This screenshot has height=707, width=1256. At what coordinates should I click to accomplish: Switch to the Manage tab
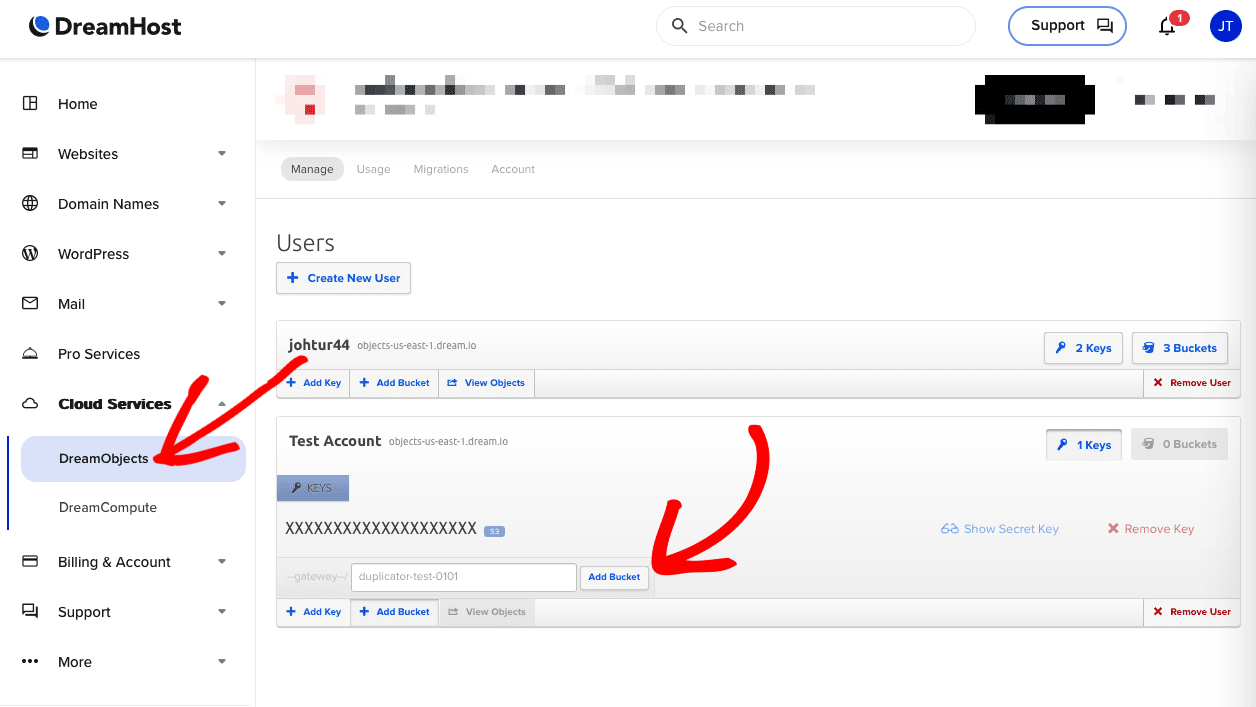point(312,170)
